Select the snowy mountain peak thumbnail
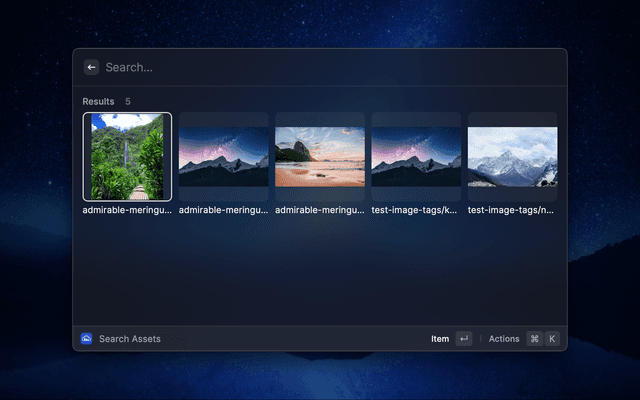Viewport: 640px width, 400px height. click(512, 156)
